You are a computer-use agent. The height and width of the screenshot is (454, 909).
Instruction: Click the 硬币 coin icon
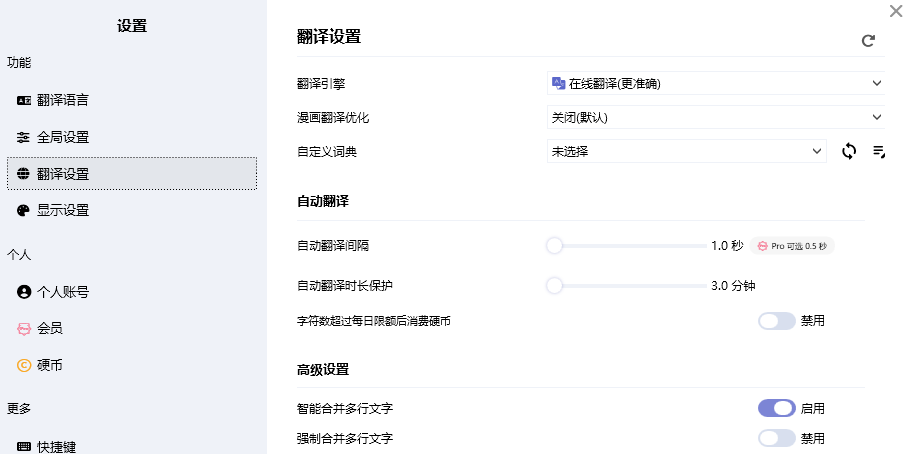click(24, 365)
